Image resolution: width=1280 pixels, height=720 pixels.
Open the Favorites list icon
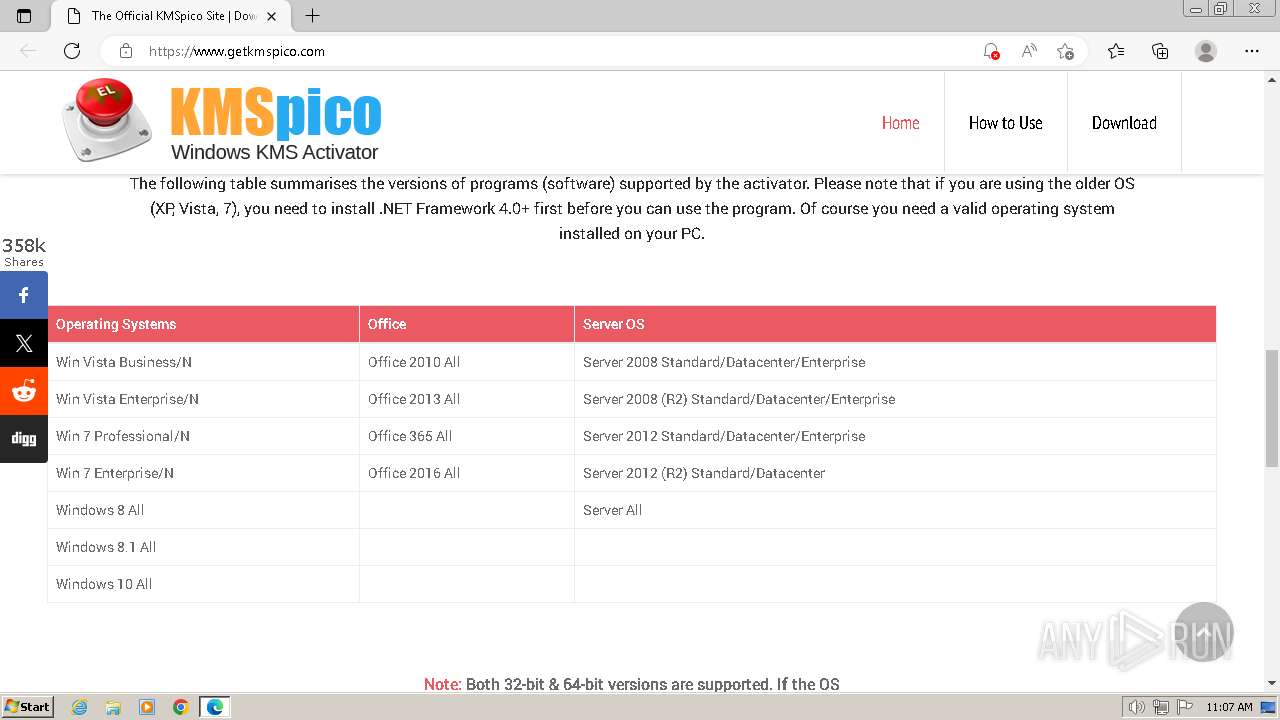pos(1116,51)
